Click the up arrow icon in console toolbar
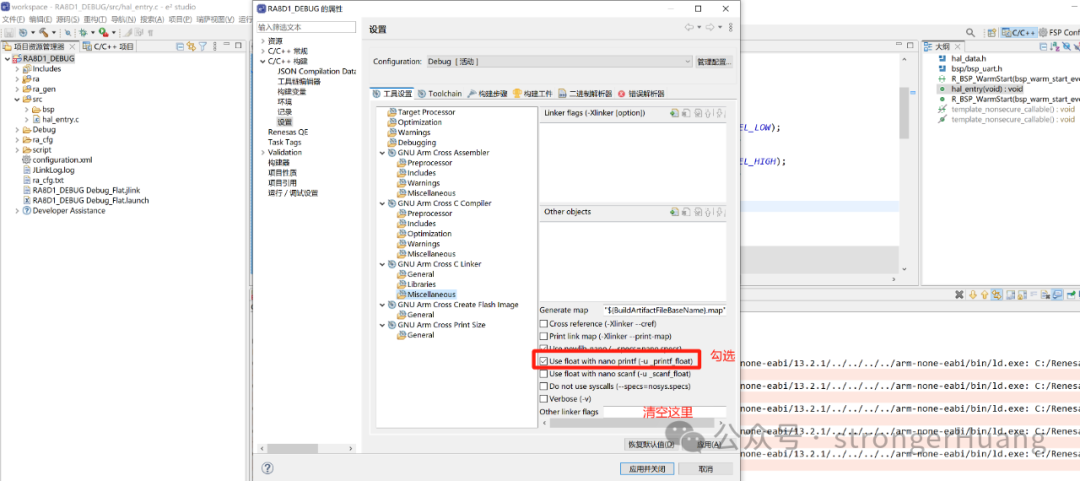 coord(984,294)
